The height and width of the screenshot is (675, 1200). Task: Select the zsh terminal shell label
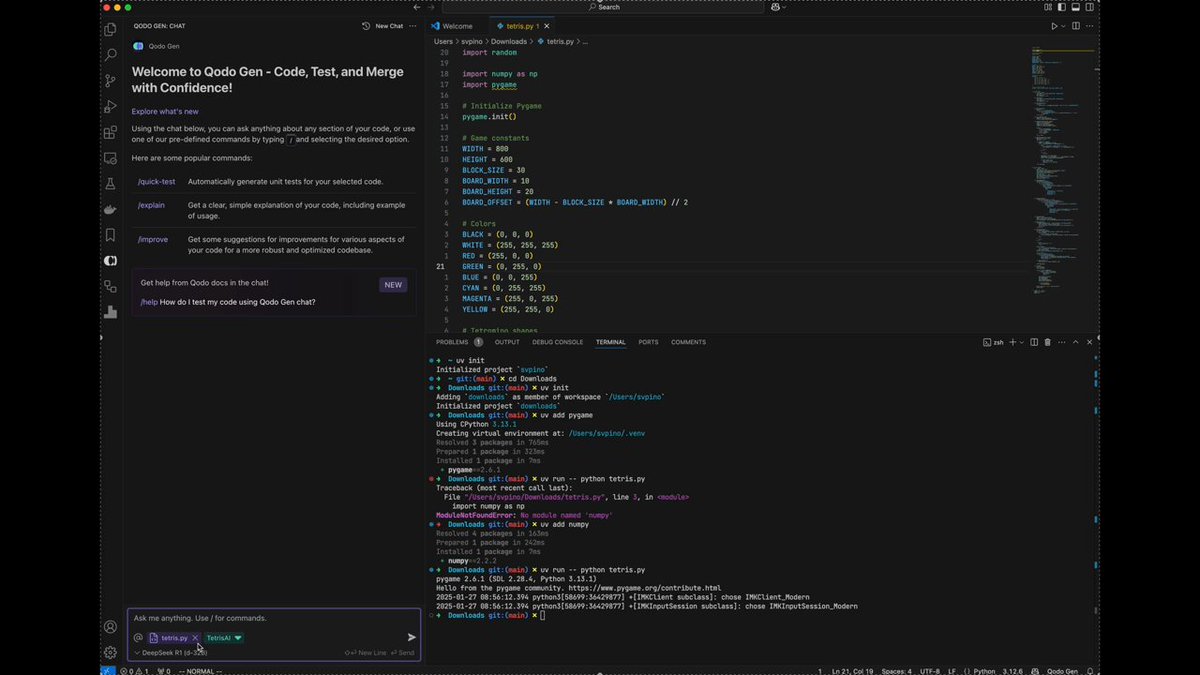[994, 342]
